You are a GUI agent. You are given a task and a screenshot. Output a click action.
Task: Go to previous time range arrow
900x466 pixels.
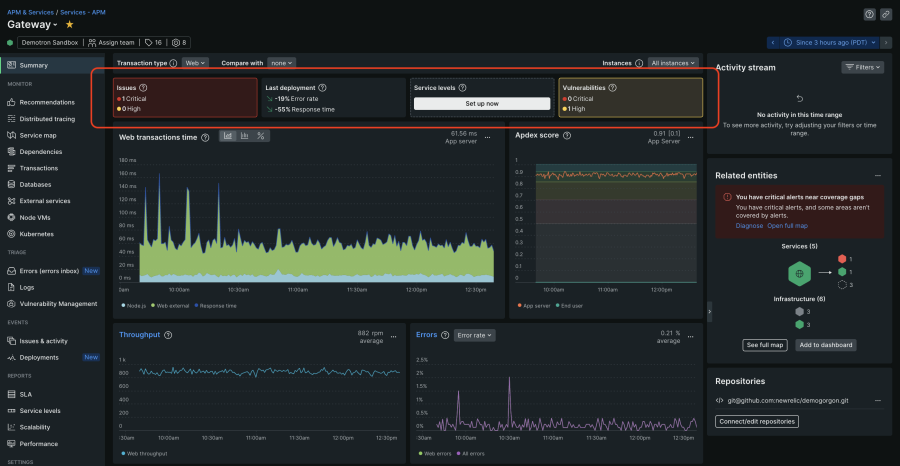pyautogui.click(x=773, y=42)
